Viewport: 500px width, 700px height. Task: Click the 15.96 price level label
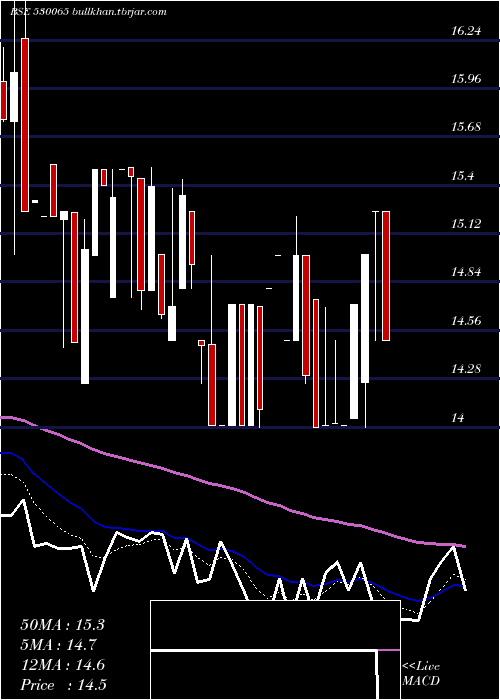click(466, 79)
